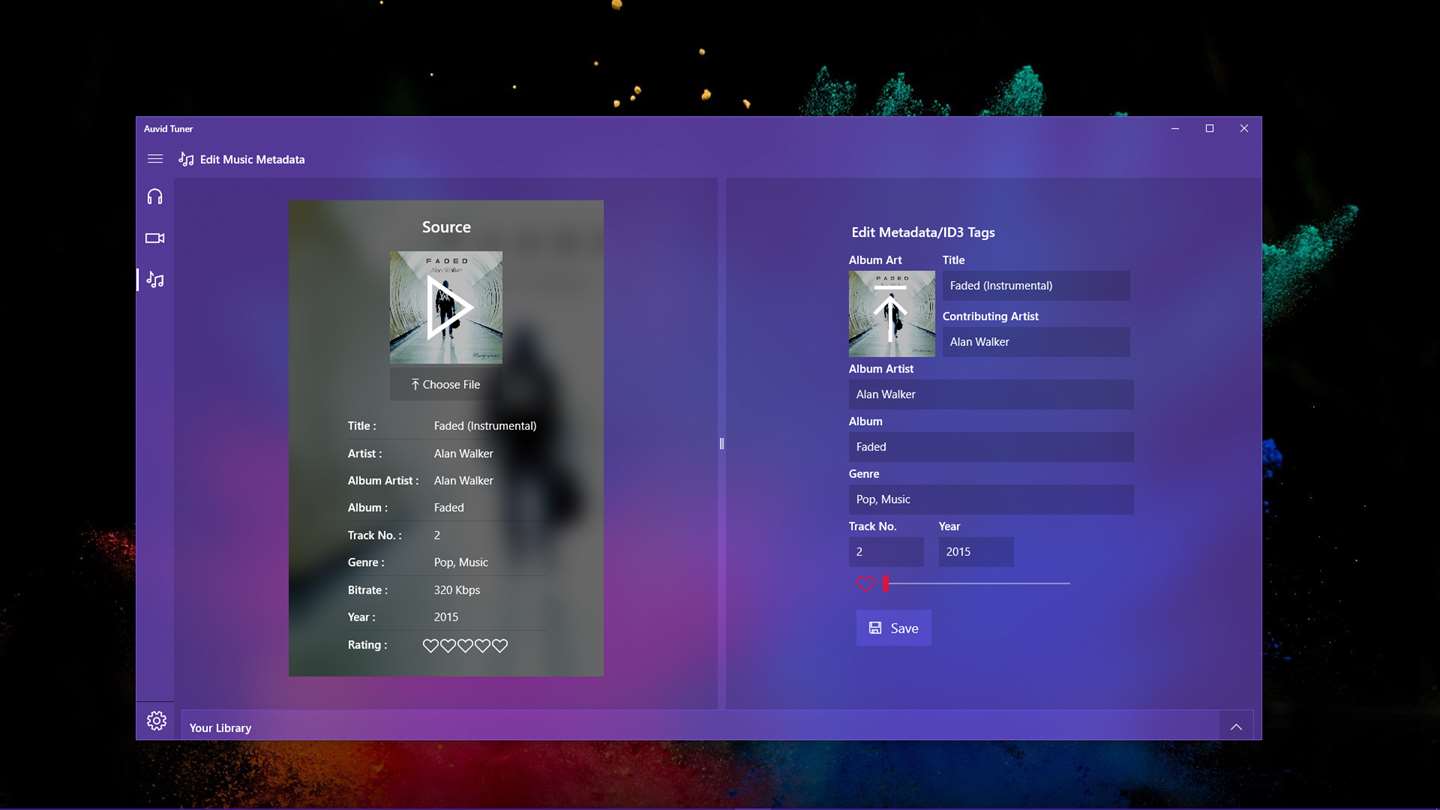1440x810 pixels.
Task: Click the Source panel heading
Action: click(446, 227)
